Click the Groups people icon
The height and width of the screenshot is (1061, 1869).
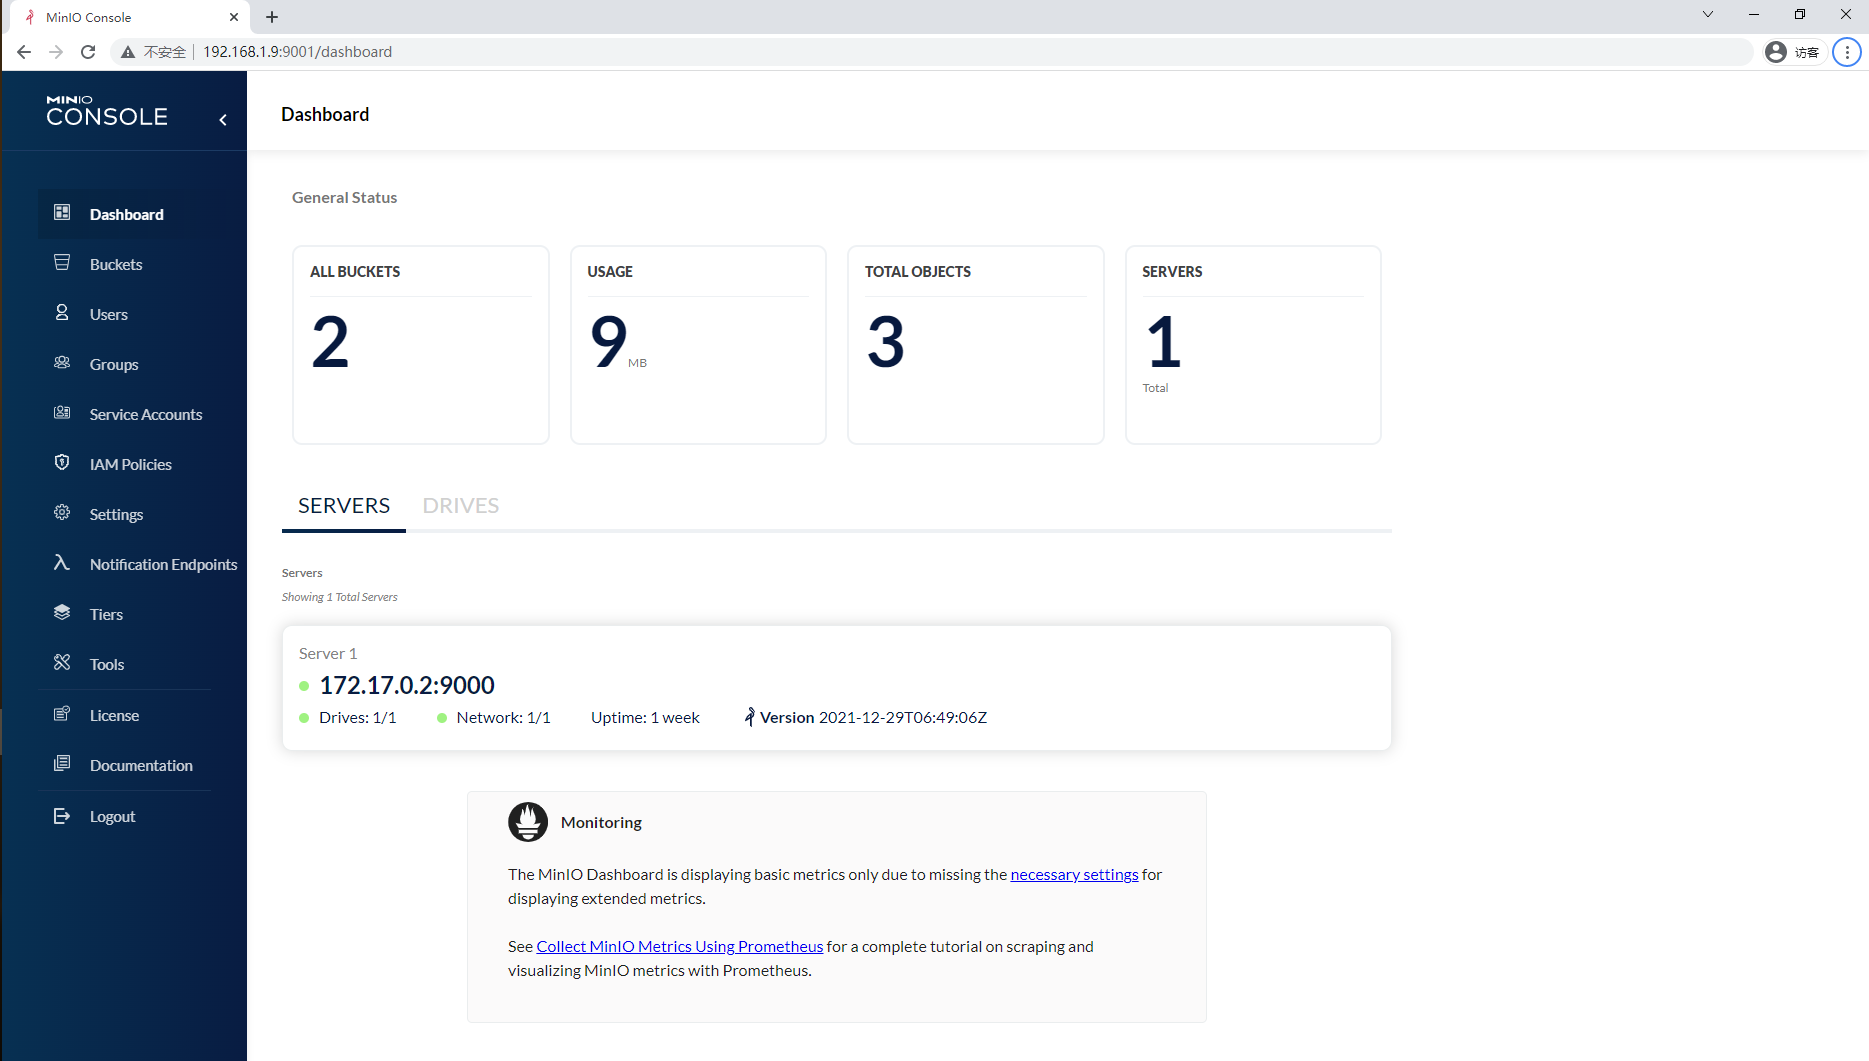[x=62, y=362]
